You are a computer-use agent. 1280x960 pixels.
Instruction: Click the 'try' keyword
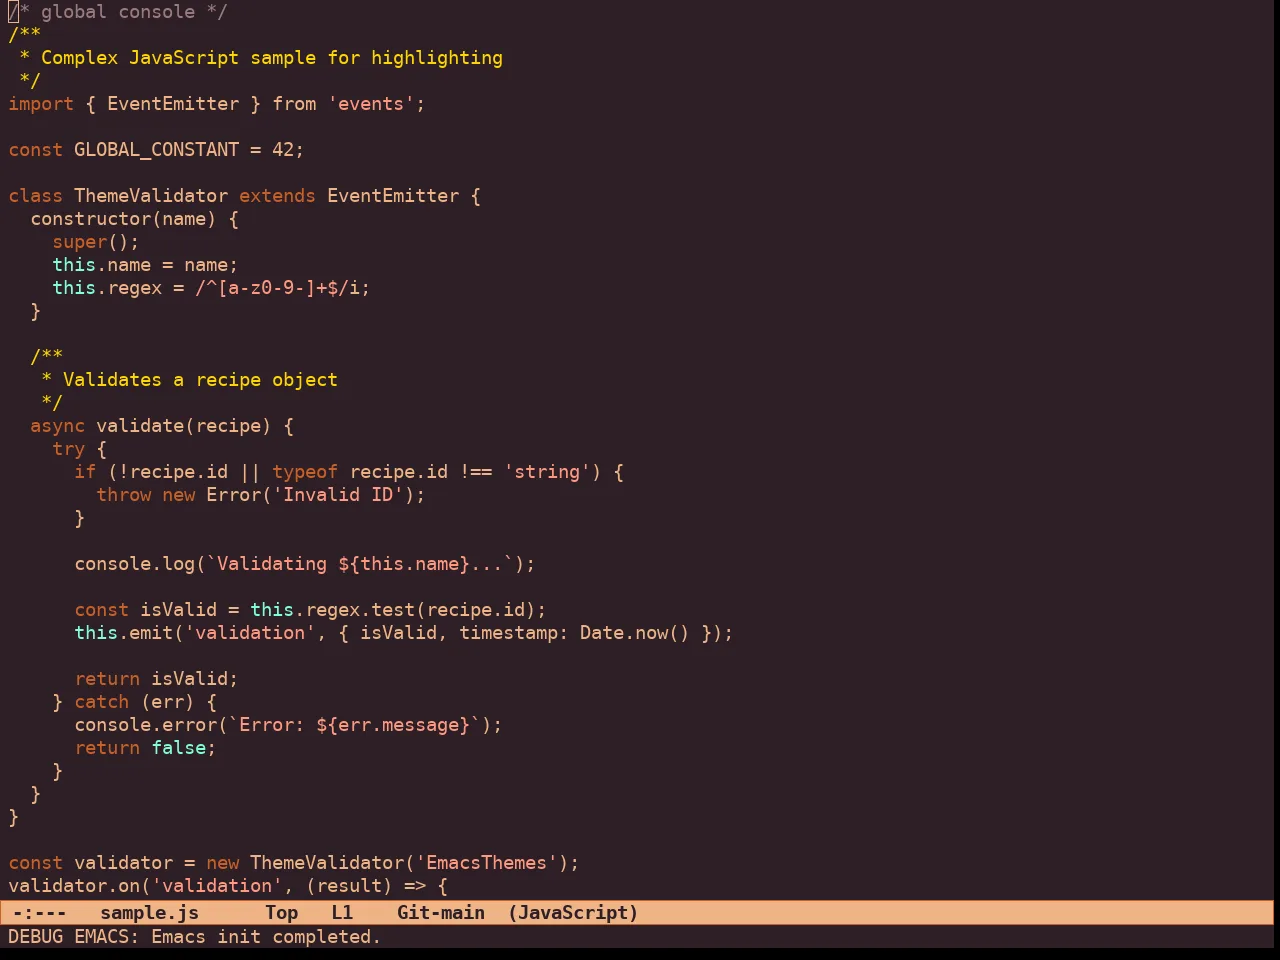[68, 449]
